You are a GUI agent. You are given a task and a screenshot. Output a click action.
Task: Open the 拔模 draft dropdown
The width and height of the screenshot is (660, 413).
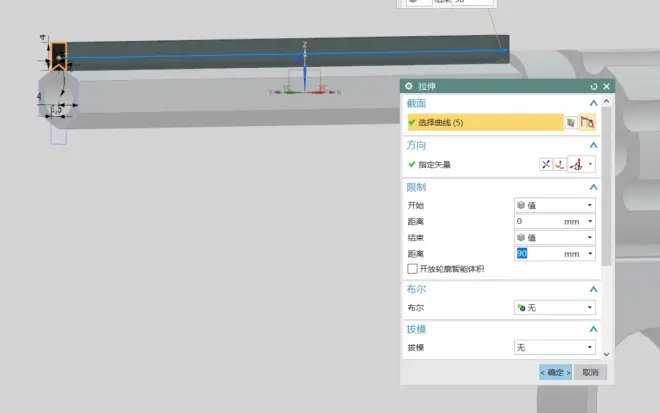(555, 348)
